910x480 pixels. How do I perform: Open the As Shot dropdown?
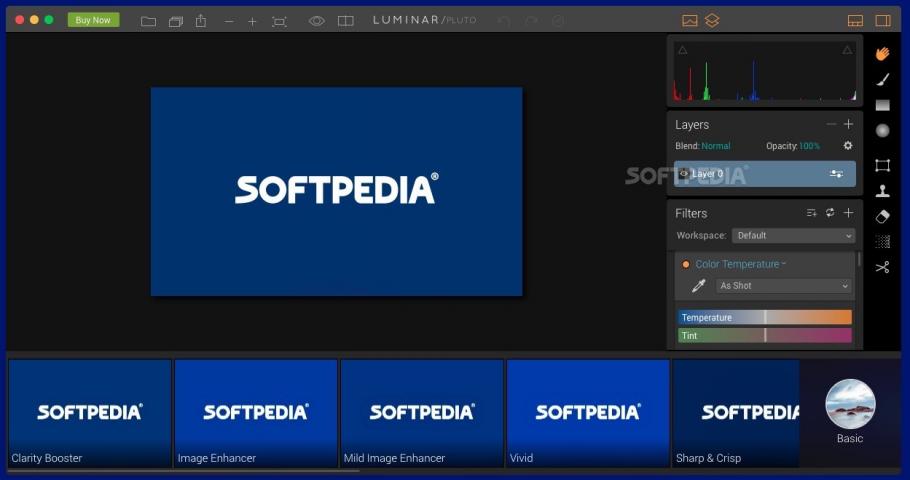coord(784,286)
